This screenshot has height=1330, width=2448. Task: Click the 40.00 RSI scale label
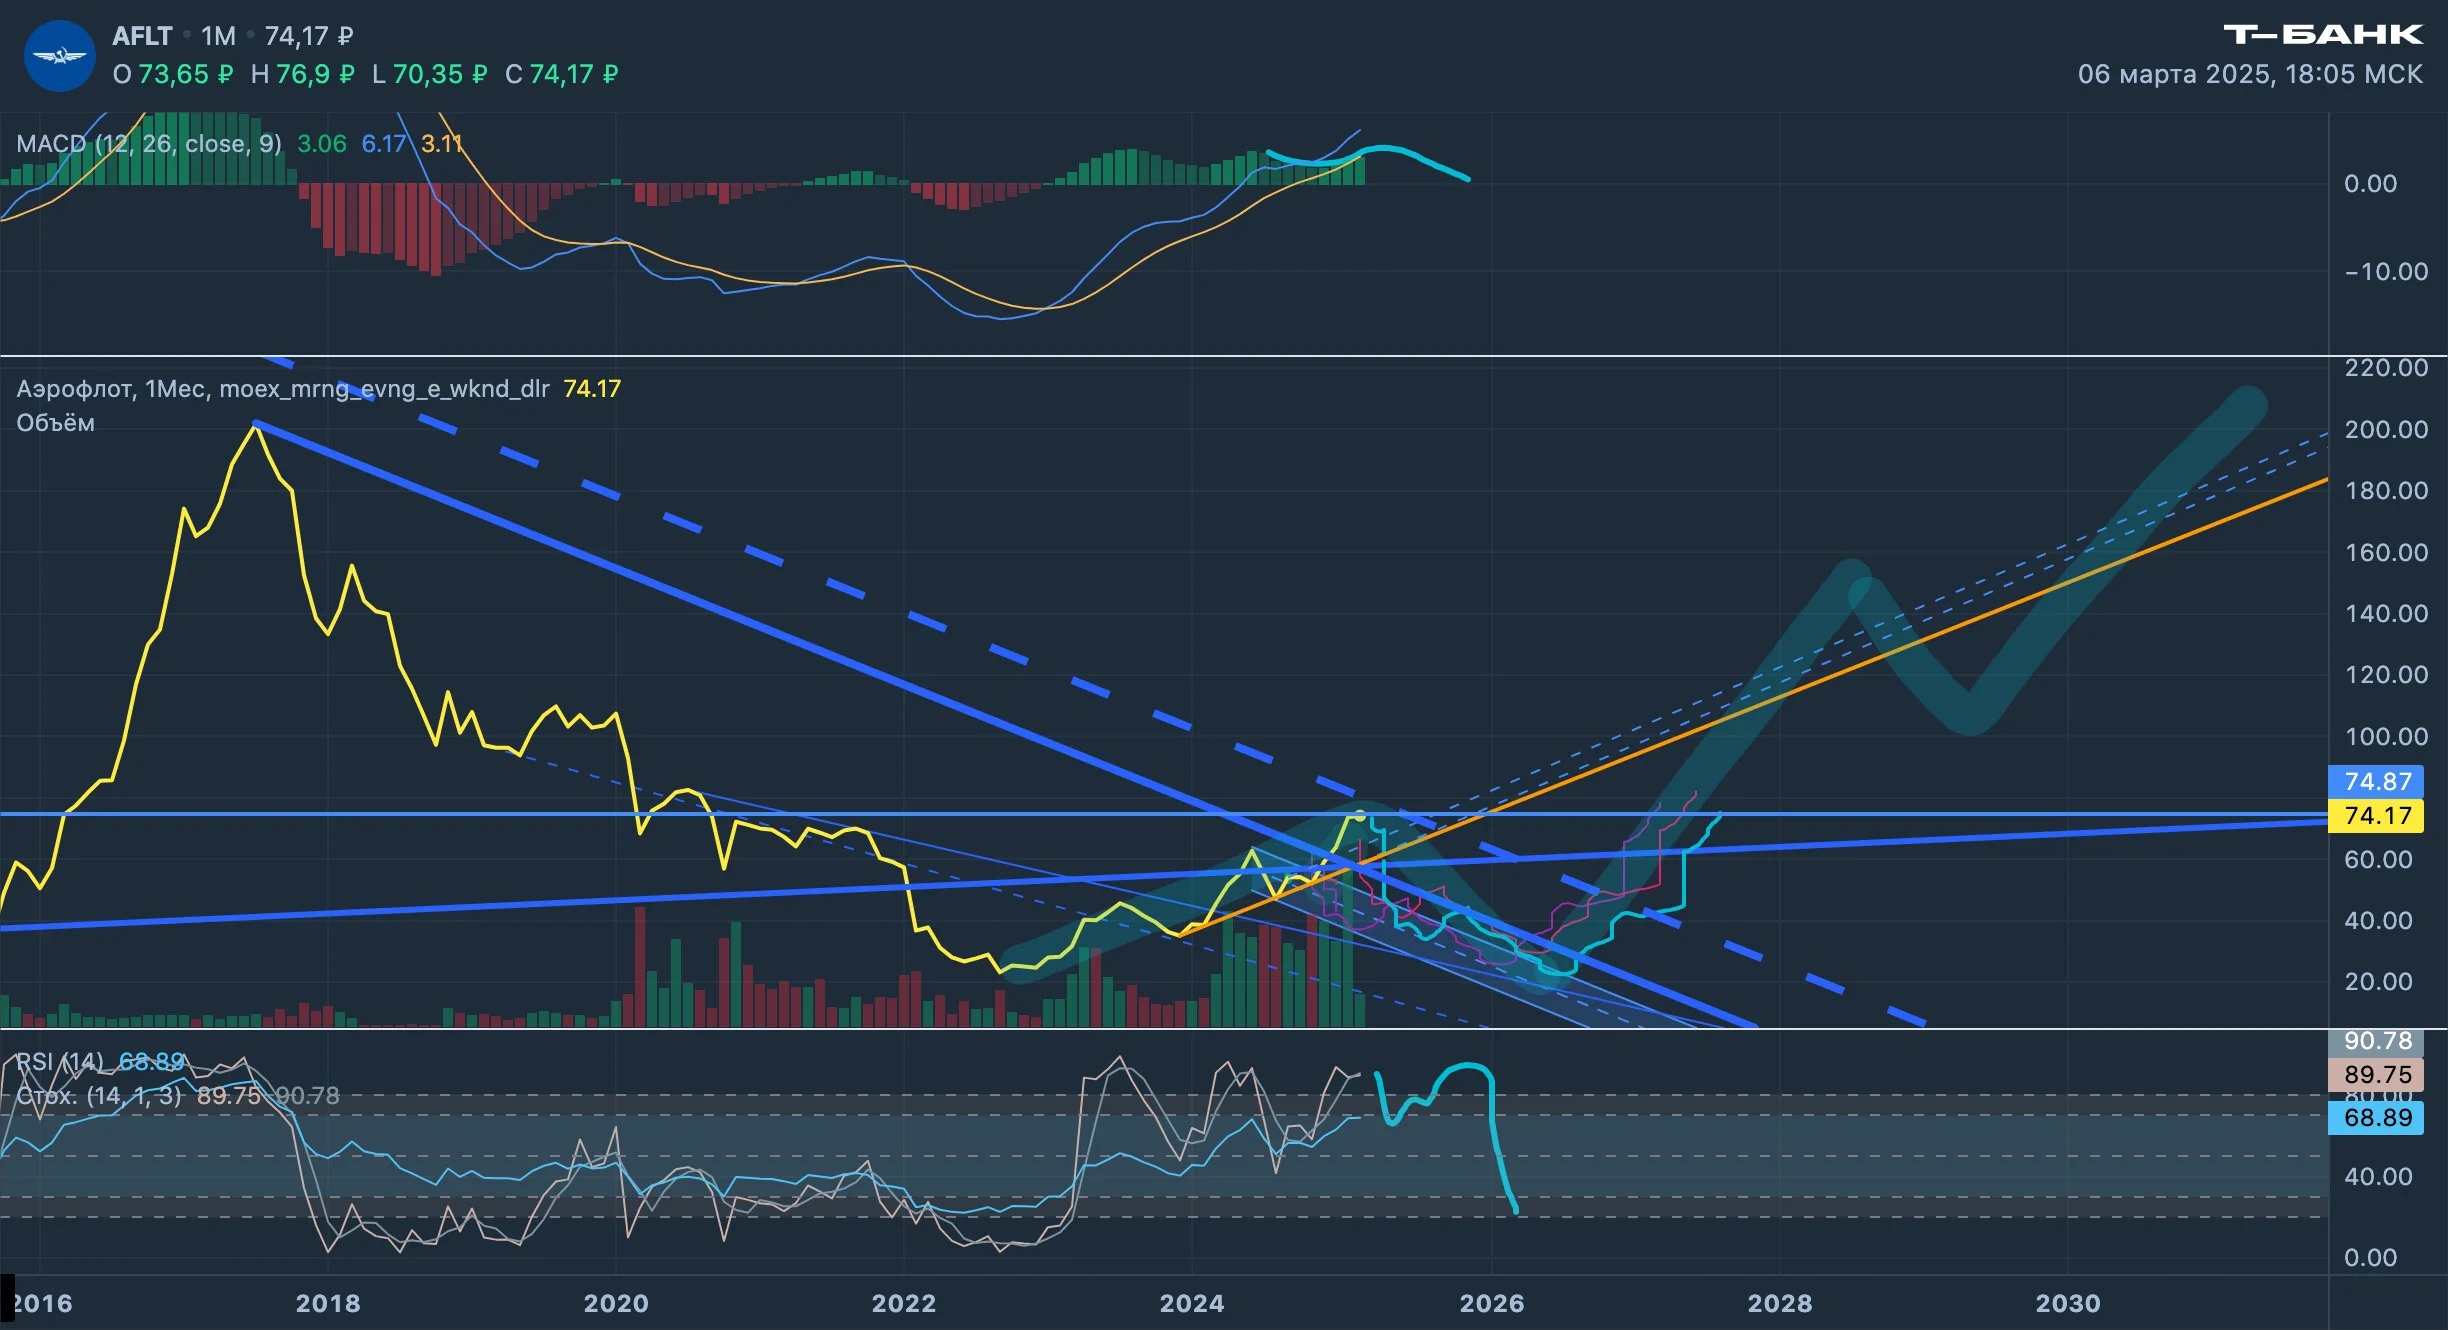click(x=2378, y=1177)
